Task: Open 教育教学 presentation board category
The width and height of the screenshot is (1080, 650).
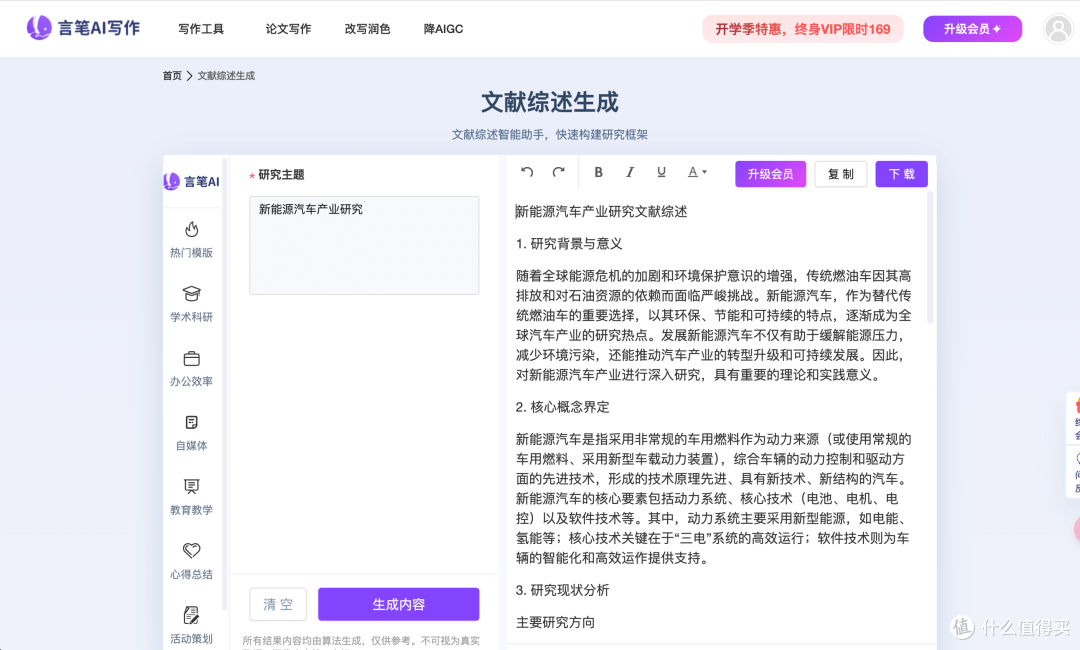Action: click(x=191, y=496)
